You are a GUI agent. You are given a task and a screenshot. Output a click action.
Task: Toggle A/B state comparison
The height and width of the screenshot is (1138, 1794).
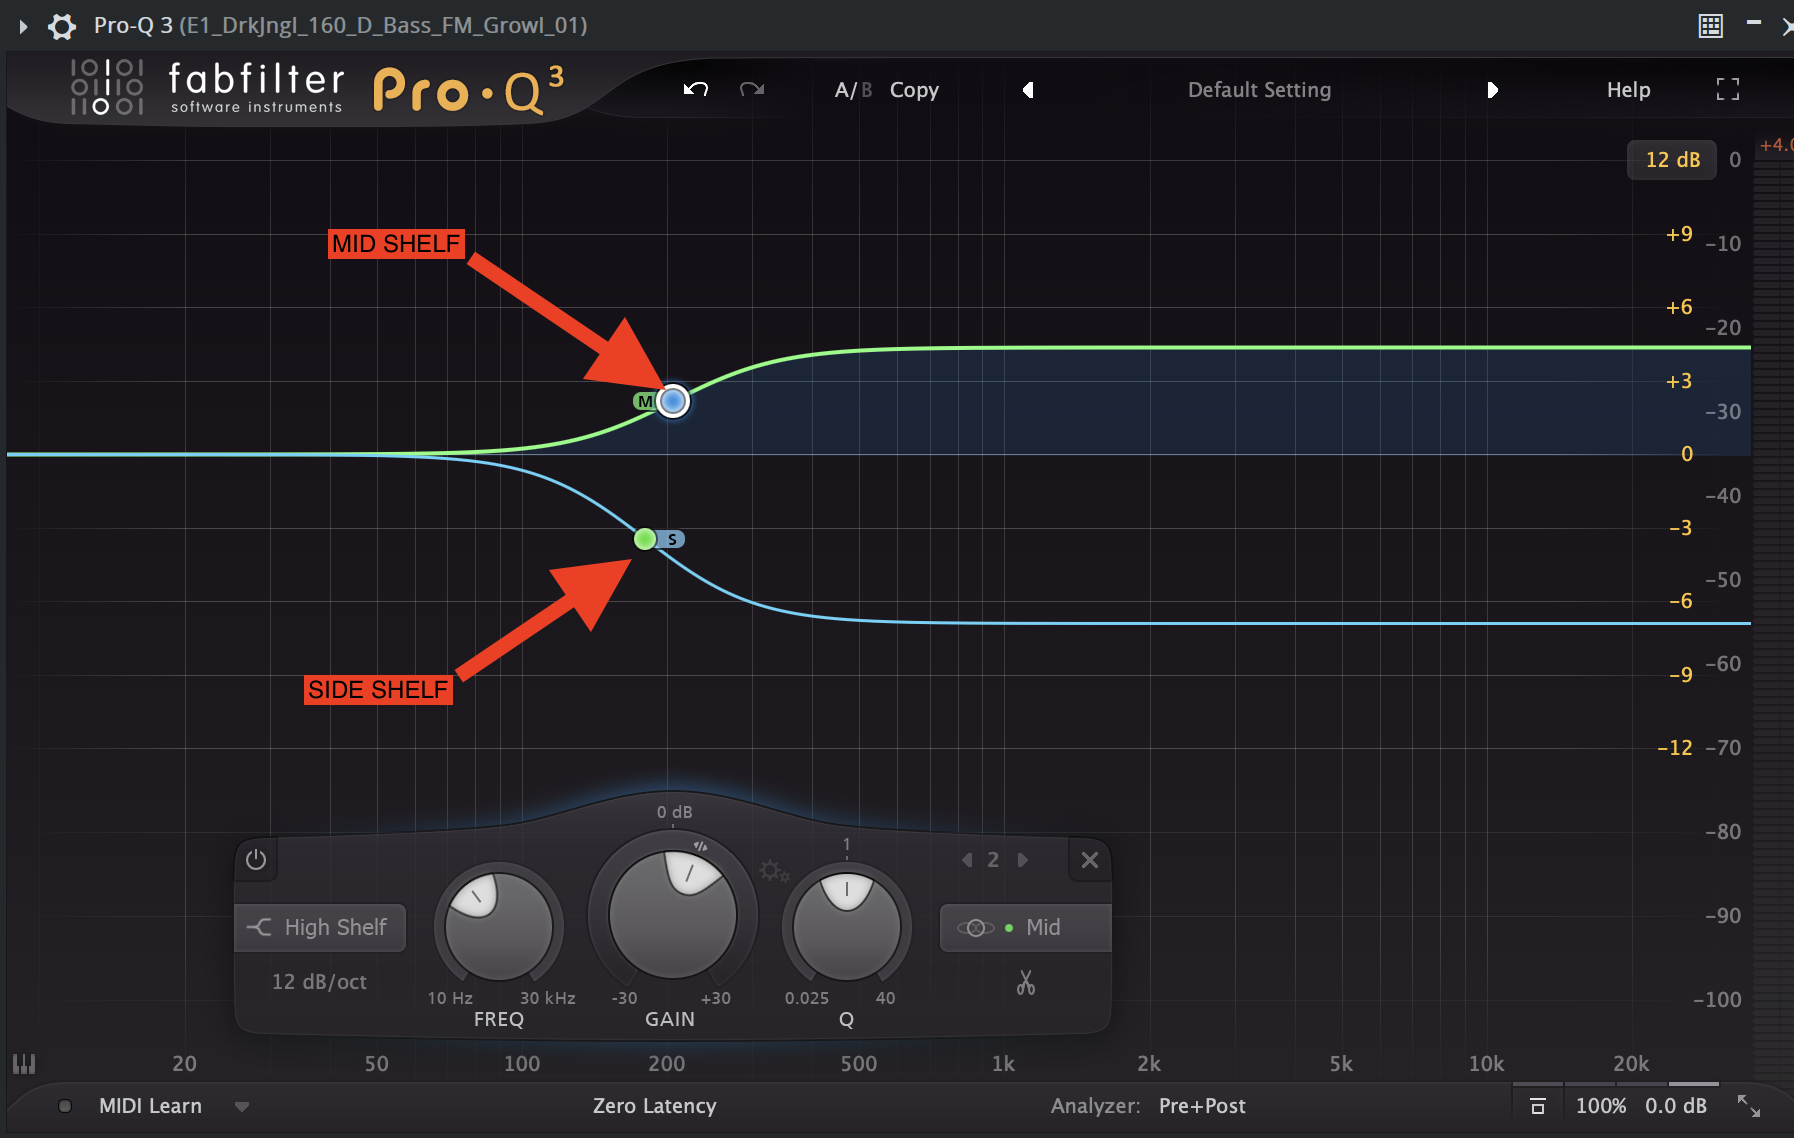click(853, 90)
